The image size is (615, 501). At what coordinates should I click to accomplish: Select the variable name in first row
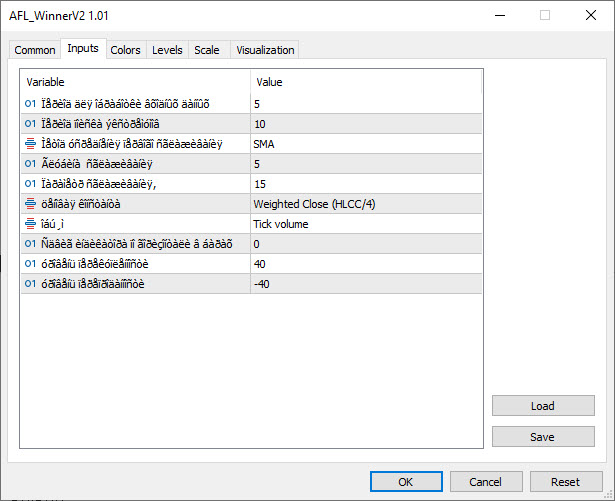[x=125, y=104]
